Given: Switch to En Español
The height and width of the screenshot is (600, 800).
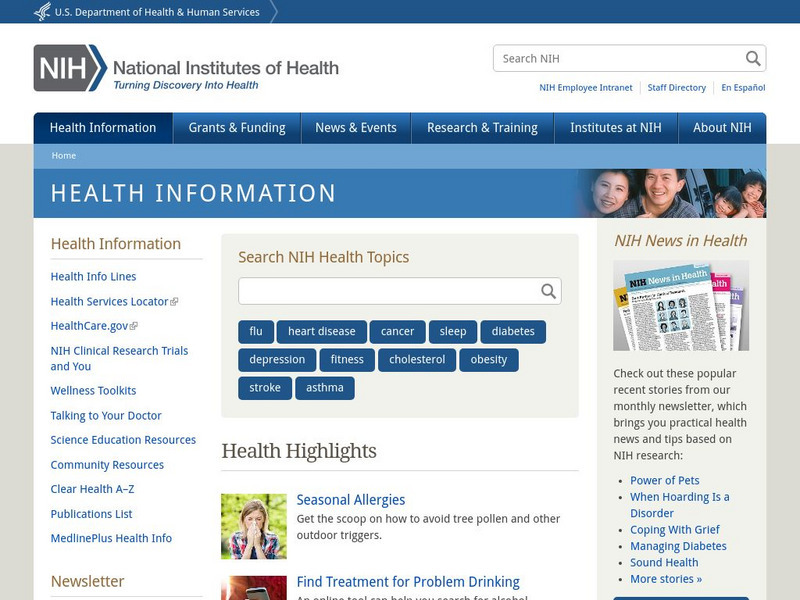Looking at the screenshot, I should pyautogui.click(x=743, y=88).
